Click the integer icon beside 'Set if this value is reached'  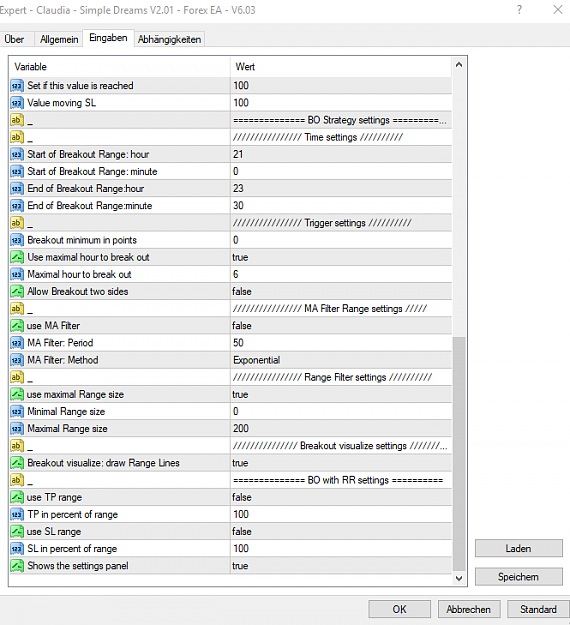(17, 86)
